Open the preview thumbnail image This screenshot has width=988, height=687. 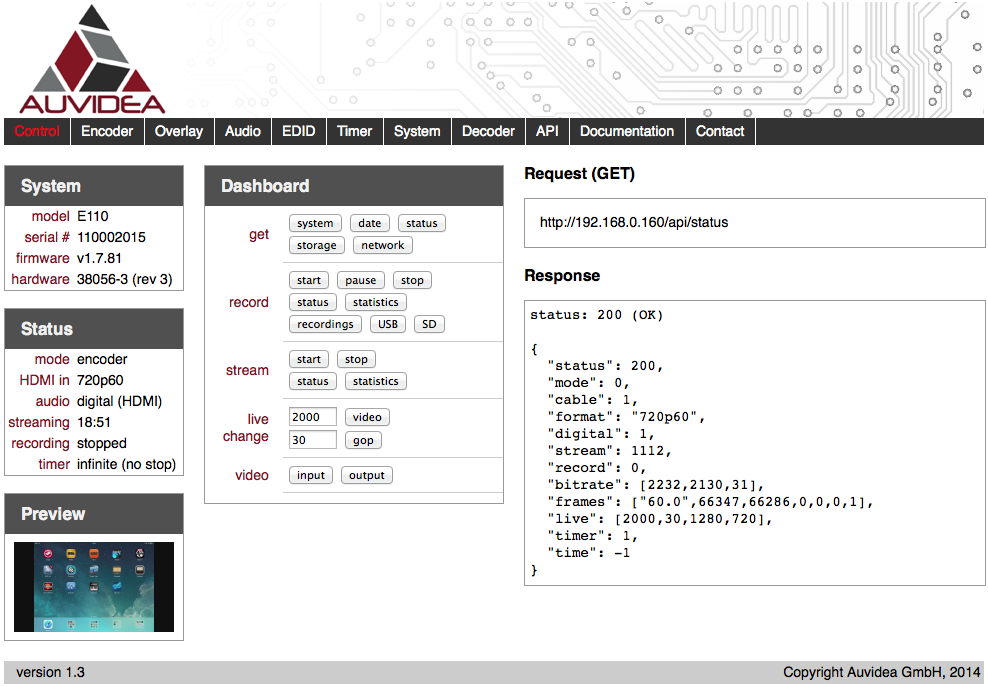[x=94, y=587]
